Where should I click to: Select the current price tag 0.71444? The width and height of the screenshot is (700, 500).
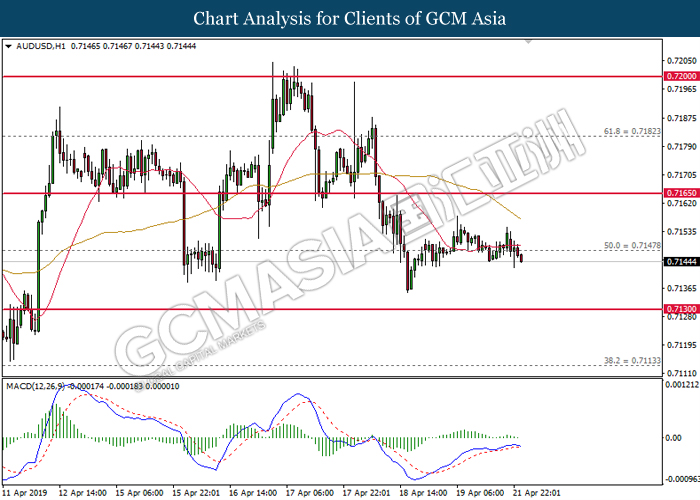point(682,262)
